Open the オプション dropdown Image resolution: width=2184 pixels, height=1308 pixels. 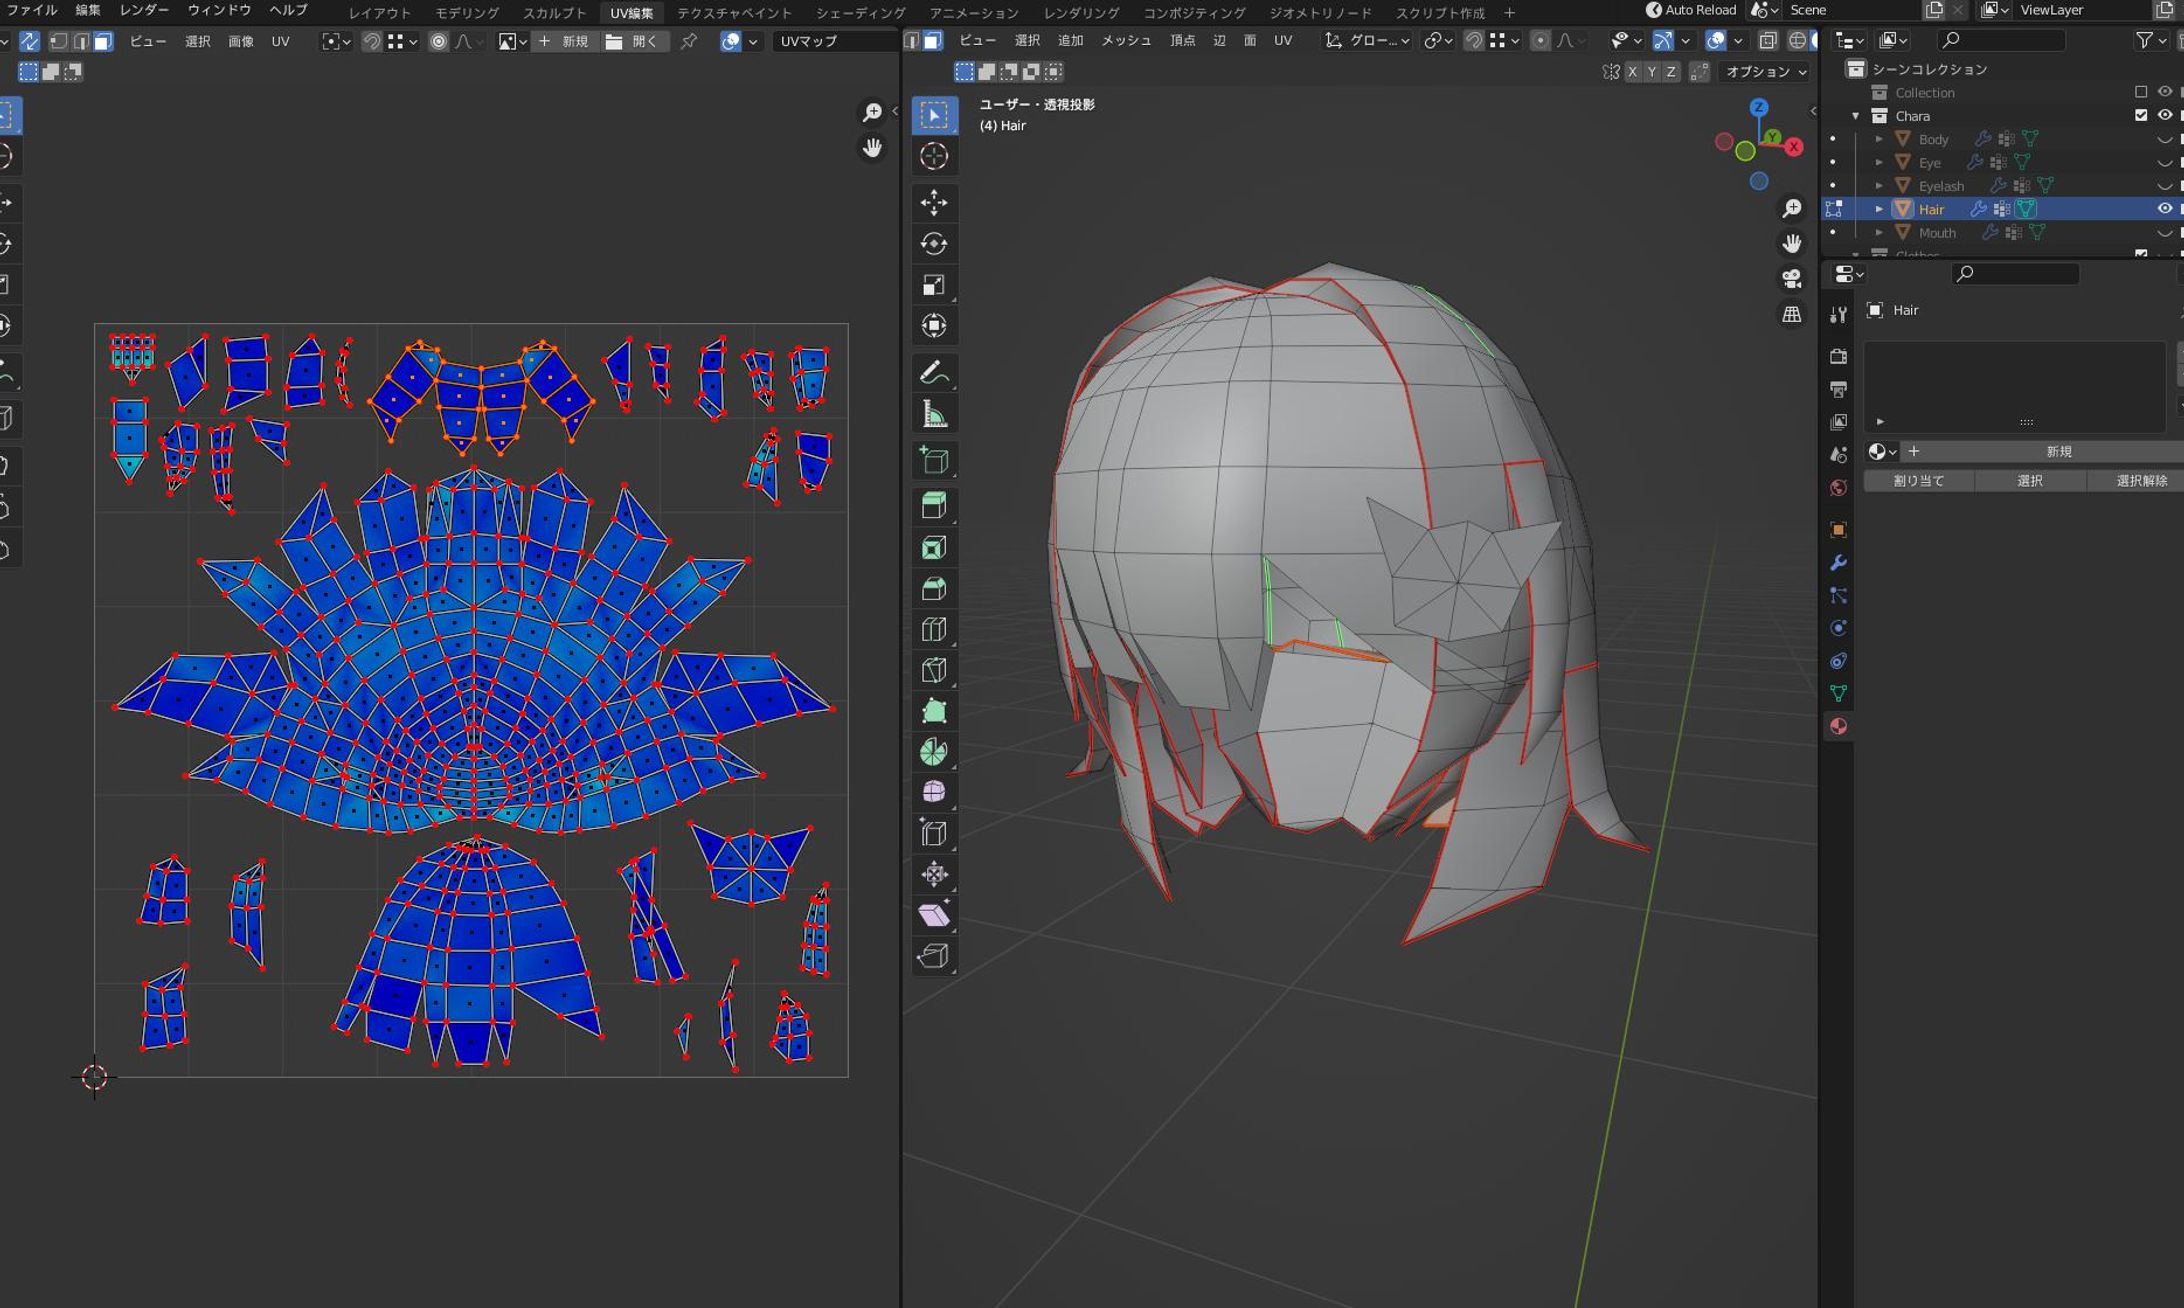pos(1766,72)
